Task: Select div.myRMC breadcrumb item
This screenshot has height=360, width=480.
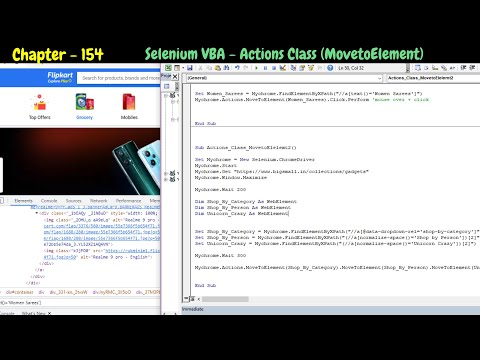Action: click(x=112, y=292)
